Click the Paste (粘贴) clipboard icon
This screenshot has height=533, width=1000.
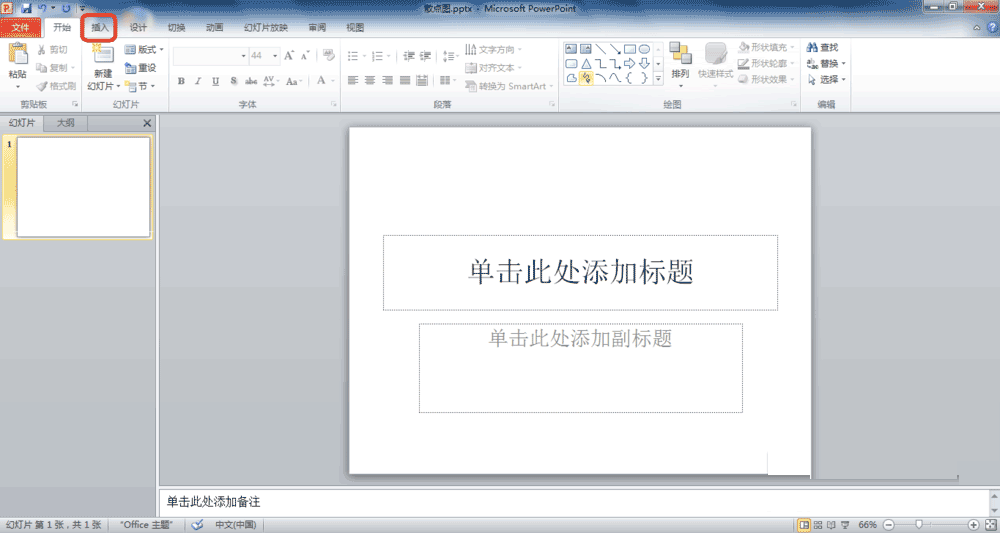[x=18, y=55]
